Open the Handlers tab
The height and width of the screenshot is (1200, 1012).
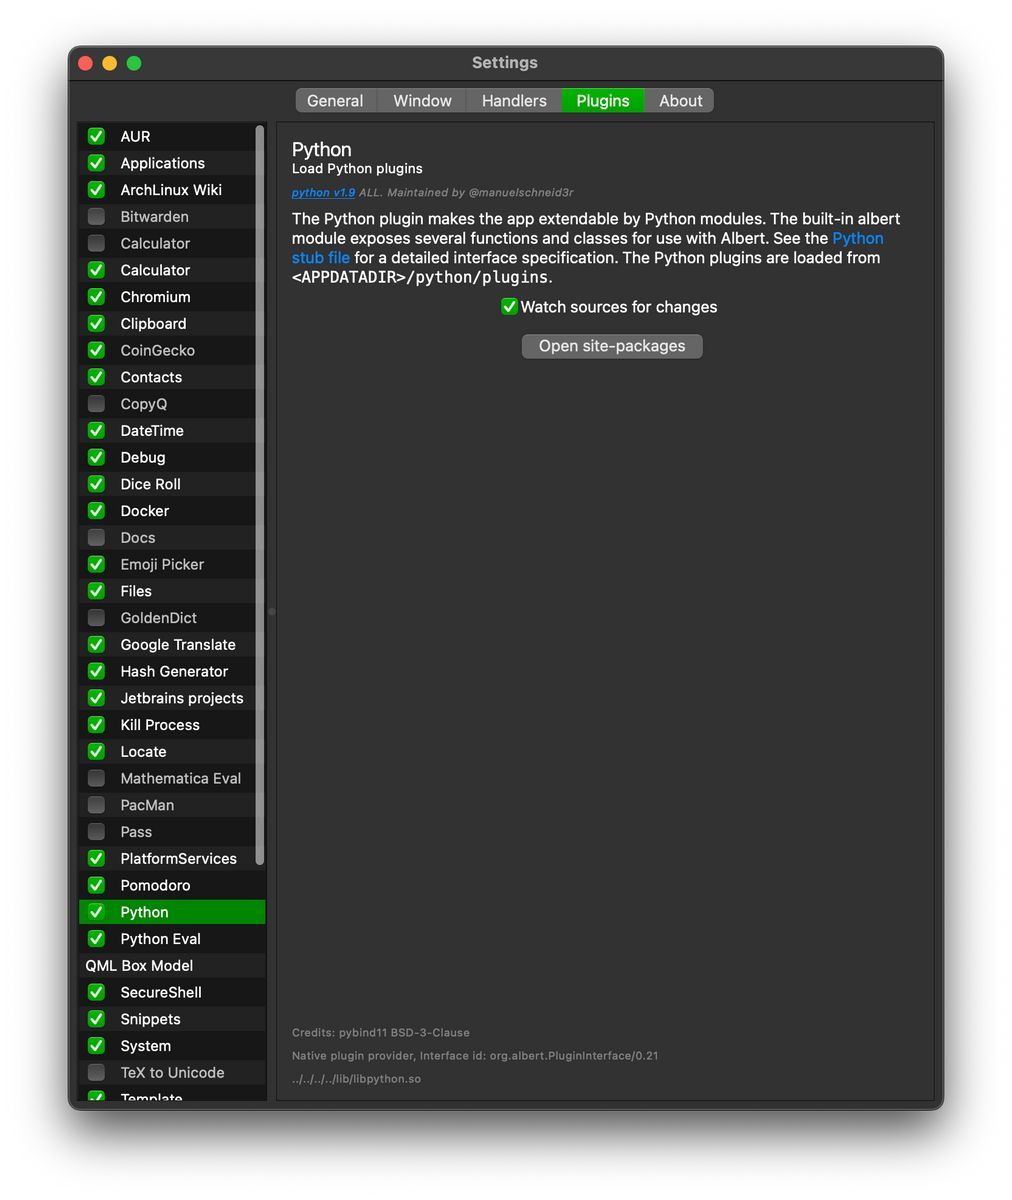coord(514,101)
